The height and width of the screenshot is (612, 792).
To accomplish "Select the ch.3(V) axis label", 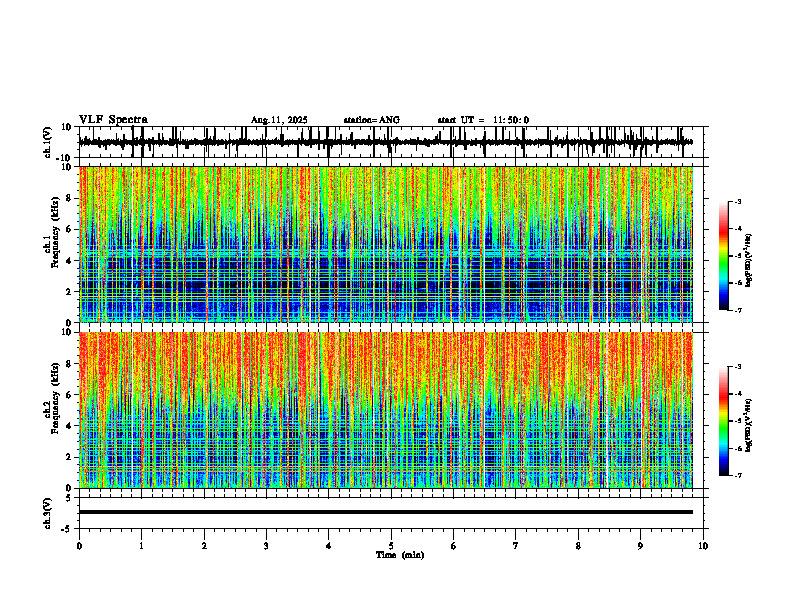I will [48, 514].
